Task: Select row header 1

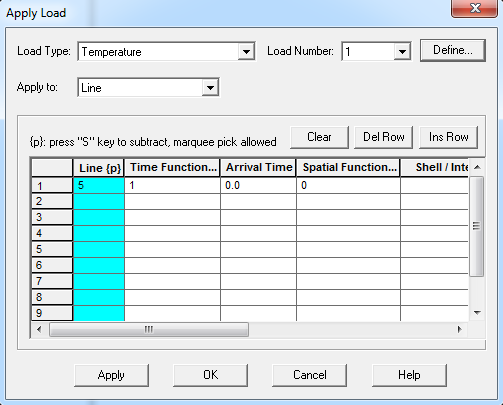Action: click(x=52, y=185)
